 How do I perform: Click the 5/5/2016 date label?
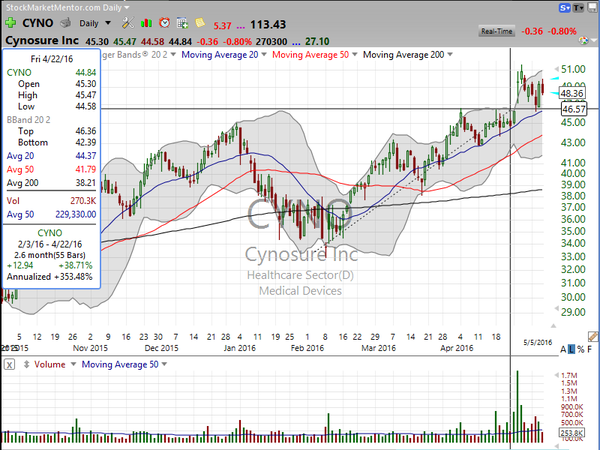pyautogui.click(x=538, y=342)
